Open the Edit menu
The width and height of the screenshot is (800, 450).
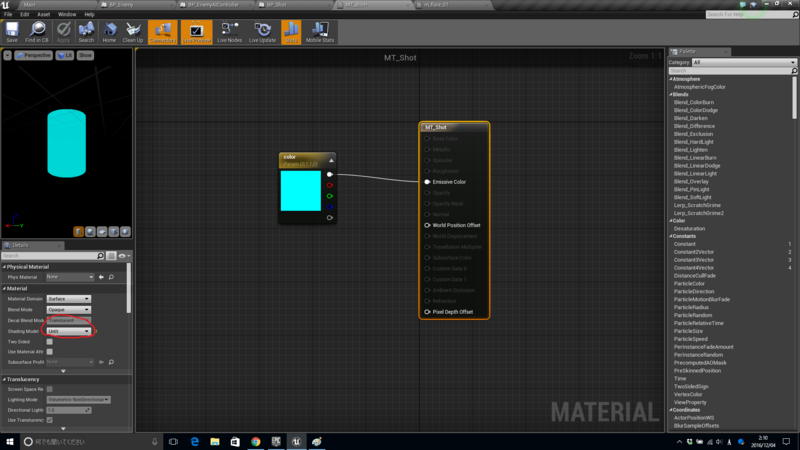pyautogui.click(x=24, y=14)
